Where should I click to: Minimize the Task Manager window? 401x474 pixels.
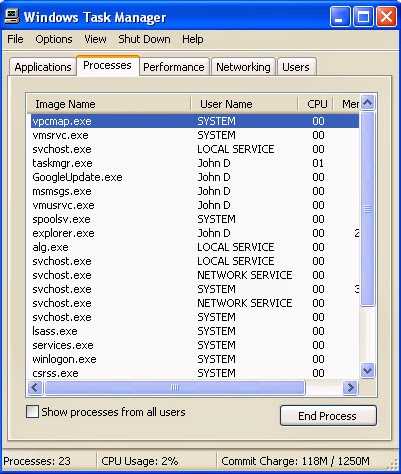click(x=340, y=17)
